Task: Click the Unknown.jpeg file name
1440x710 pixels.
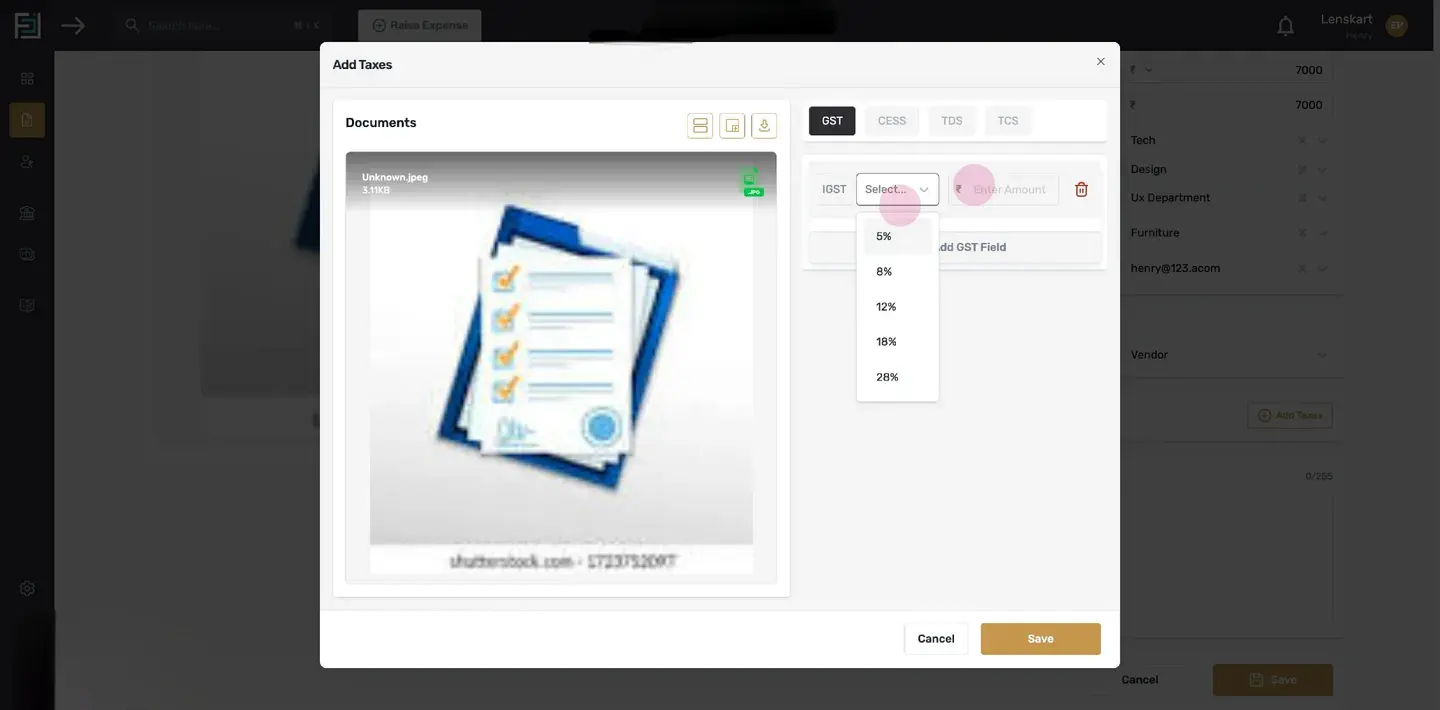Action: pos(395,177)
